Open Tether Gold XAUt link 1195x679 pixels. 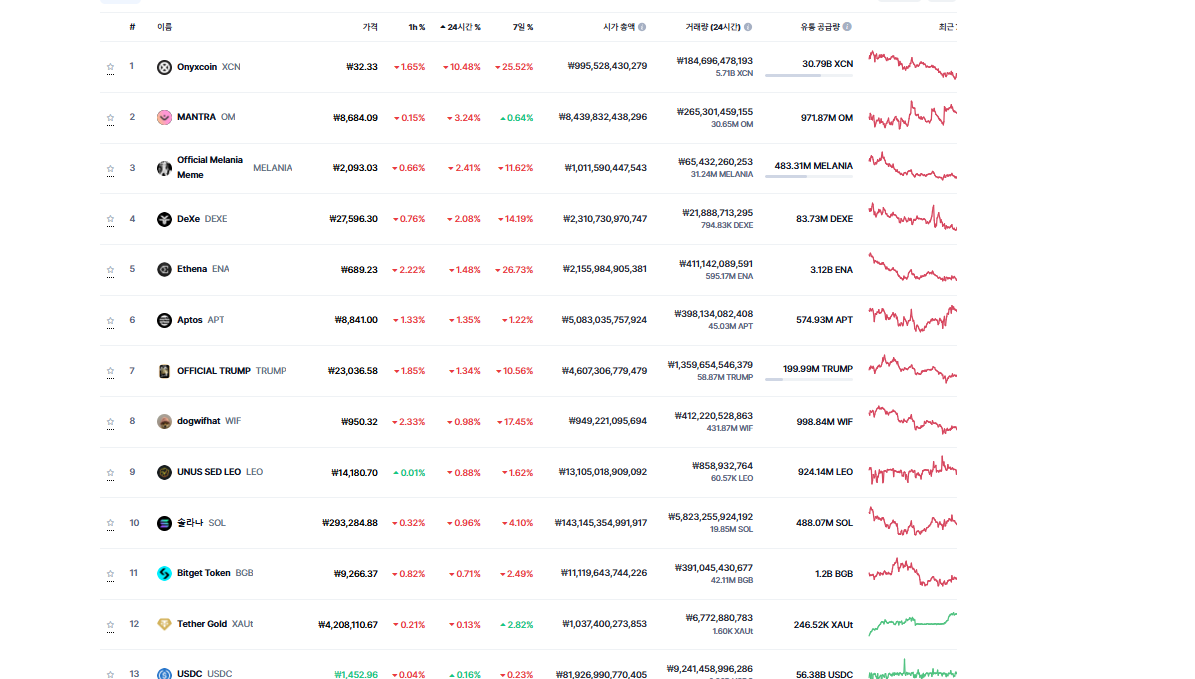click(215, 624)
